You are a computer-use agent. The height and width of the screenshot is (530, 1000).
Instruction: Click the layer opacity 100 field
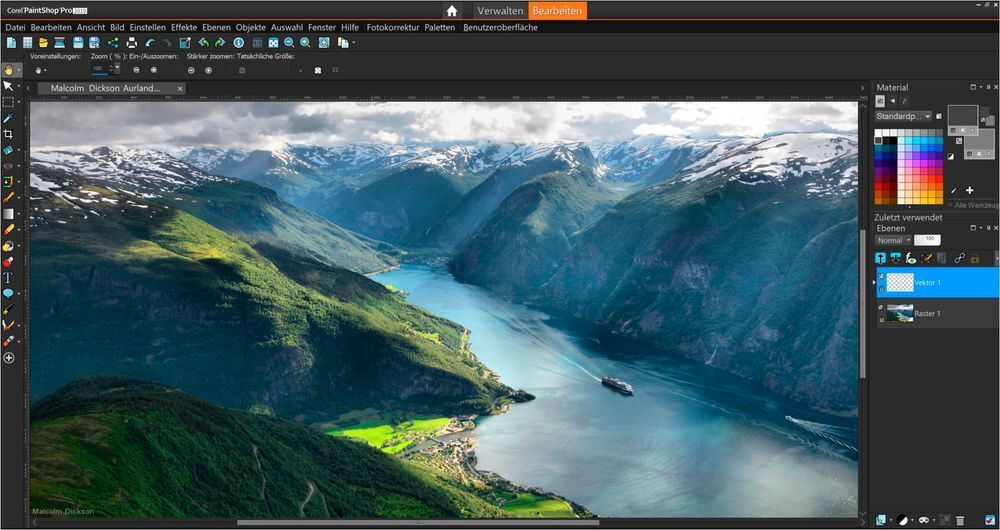coord(927,240)
